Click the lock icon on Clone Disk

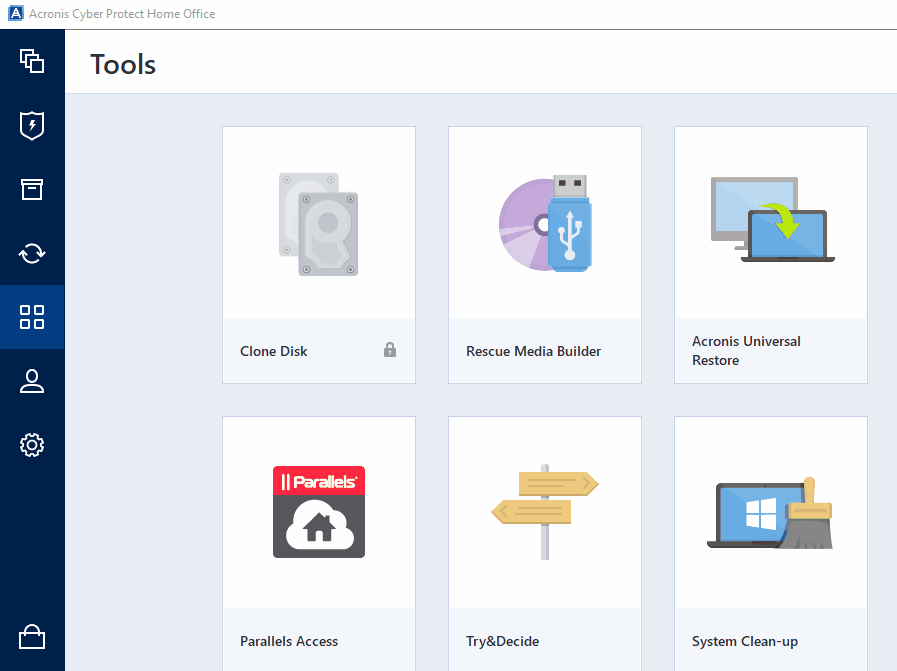tap(390, 350)
